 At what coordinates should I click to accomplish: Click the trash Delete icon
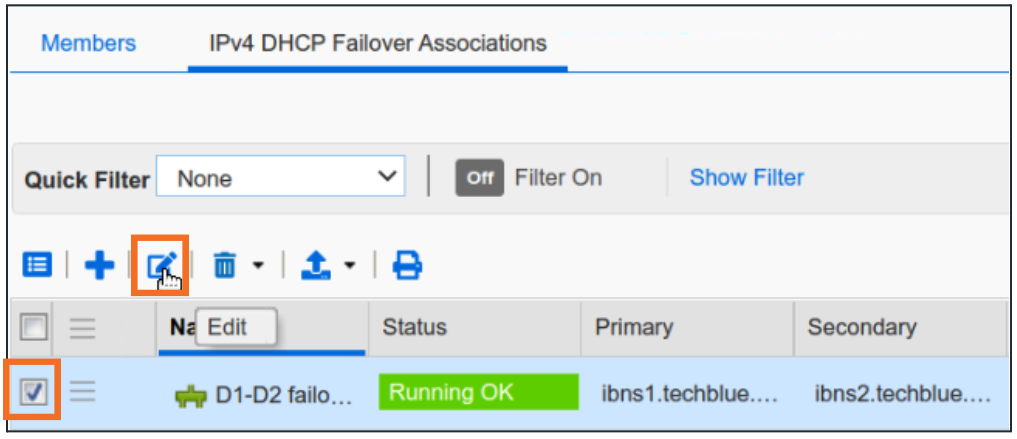225,265
